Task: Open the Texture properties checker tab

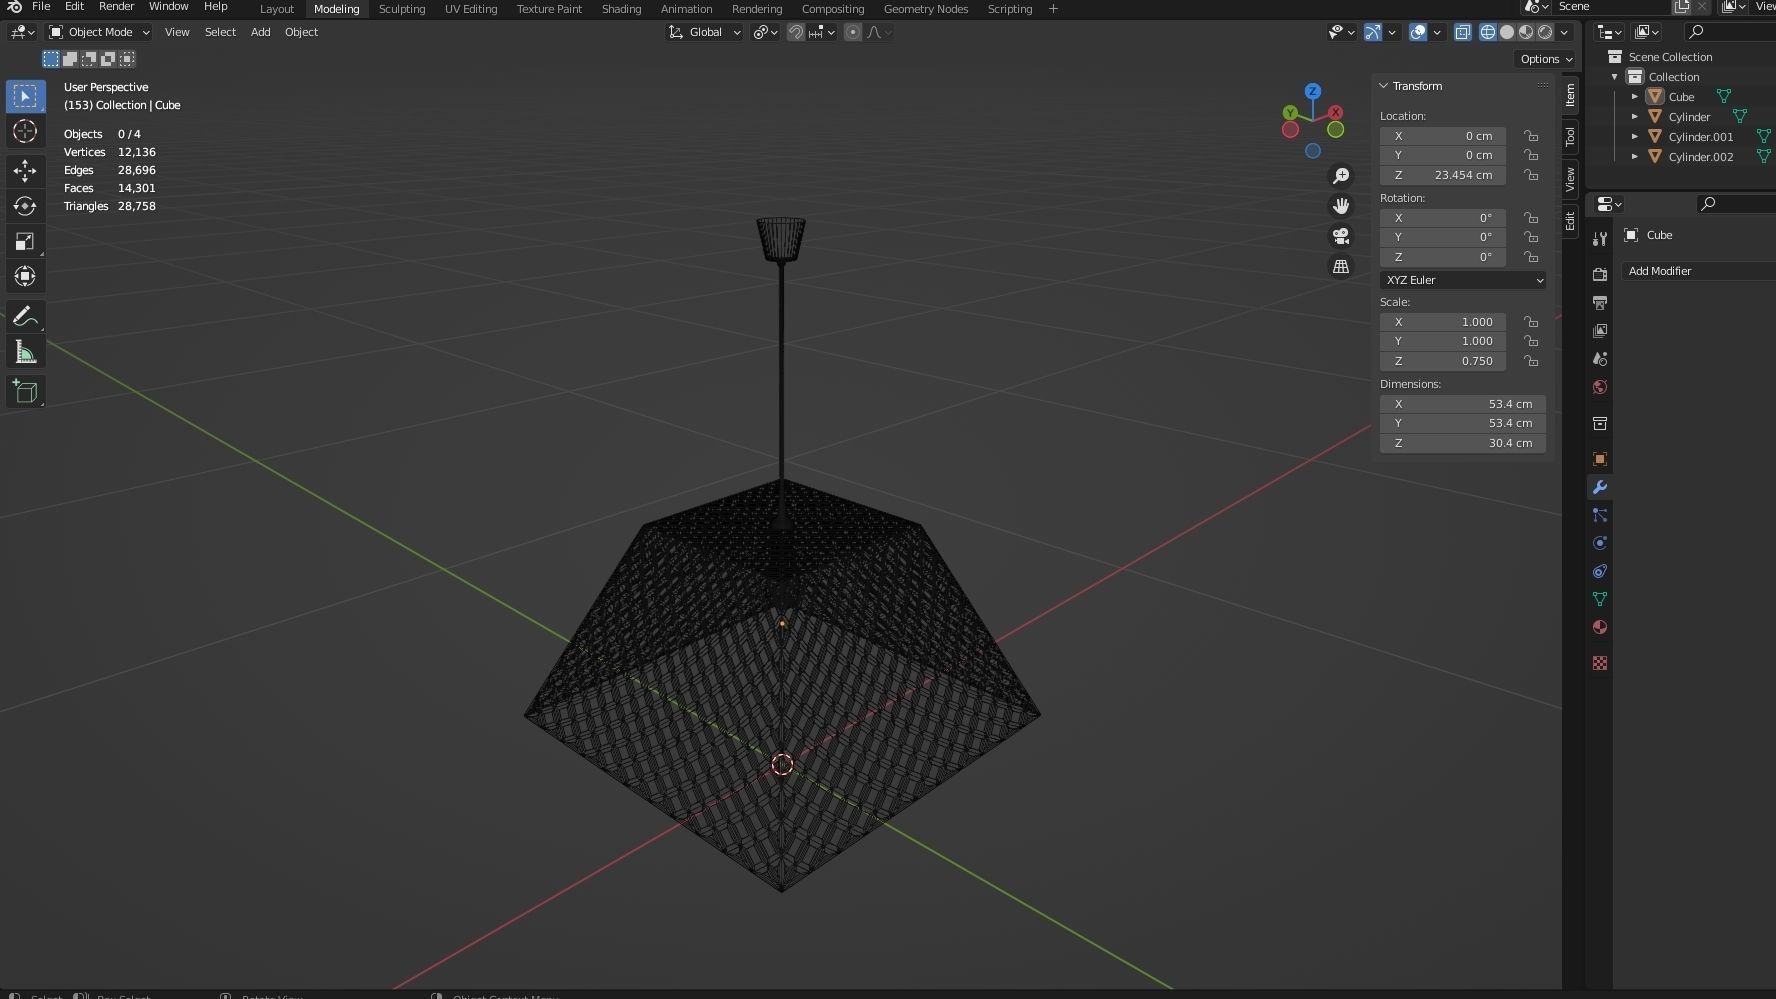Action: tap(1600, 663)
